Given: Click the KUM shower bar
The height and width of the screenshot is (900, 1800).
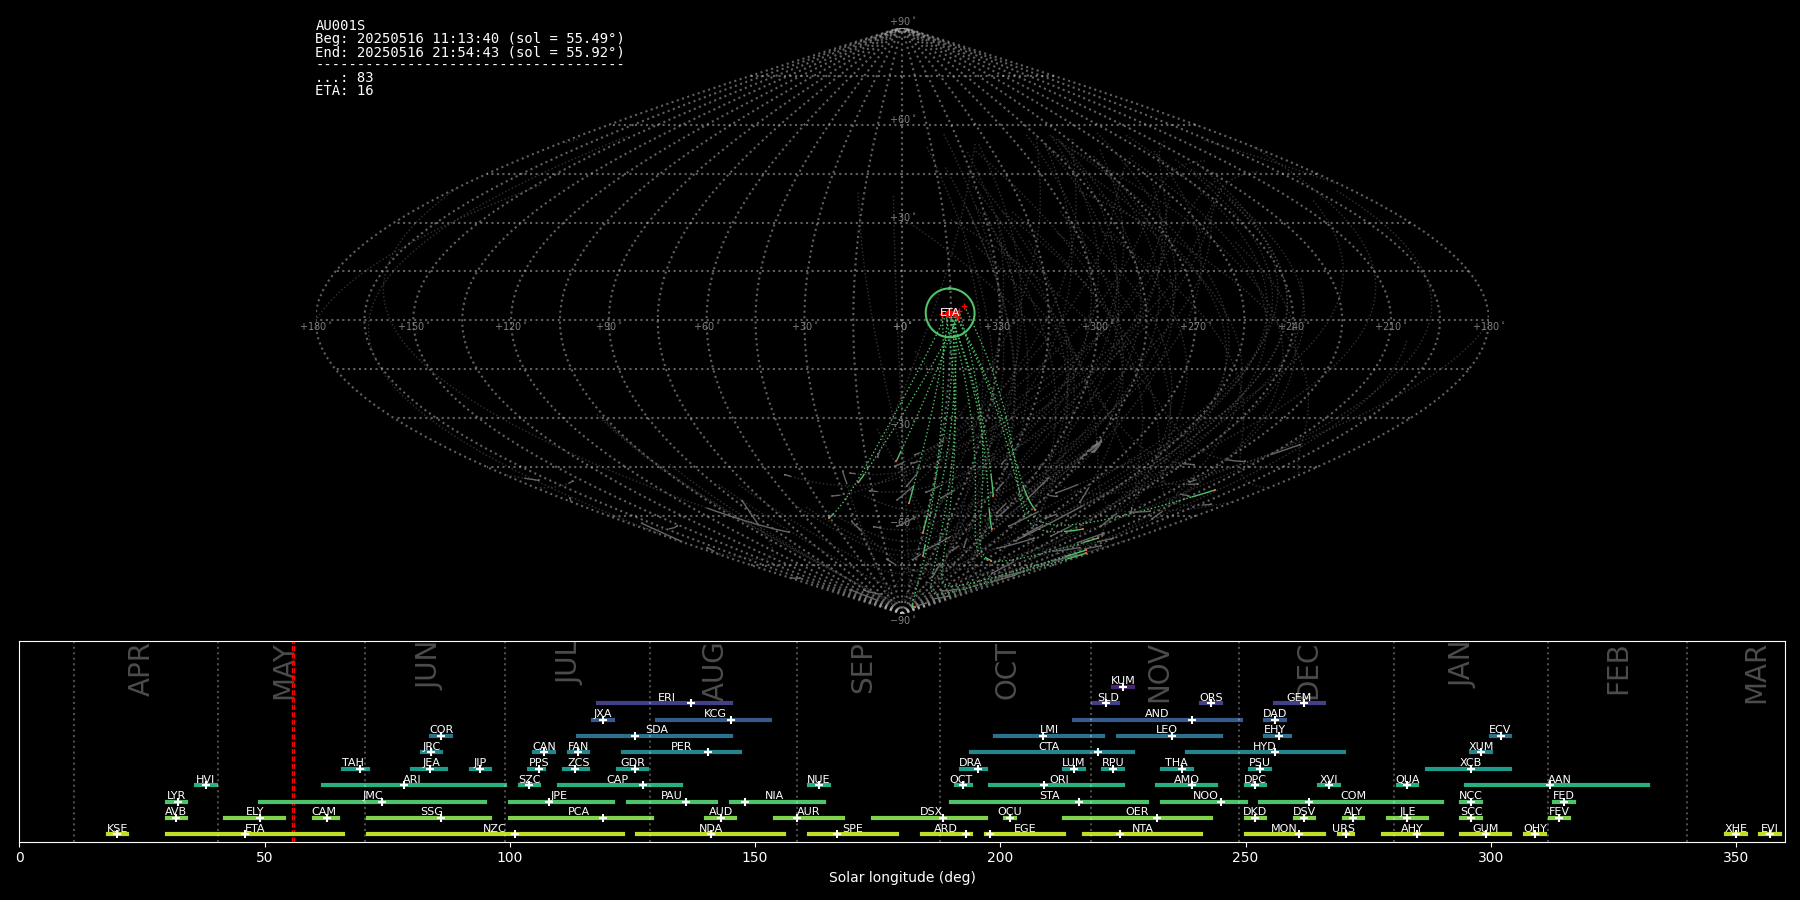Looking at the screenshot, I should click(1123, 687).
